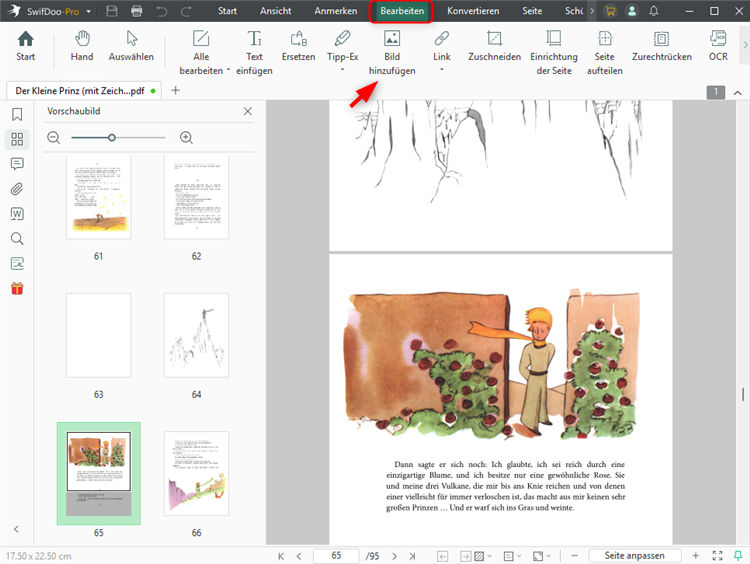This screenshot has width=750, height=564.
Task: Click the thumbnail size slider handle
Action: coord(111,138)
